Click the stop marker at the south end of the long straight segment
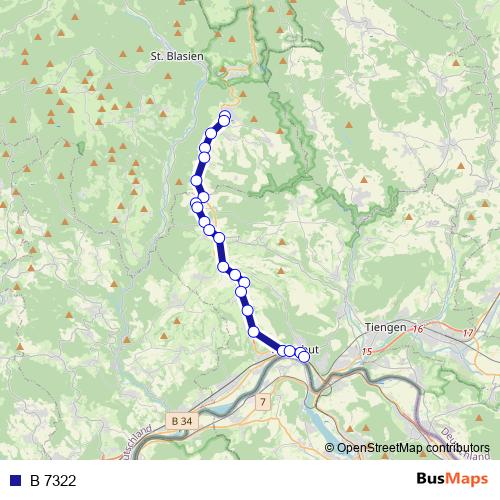 [223, 267]
